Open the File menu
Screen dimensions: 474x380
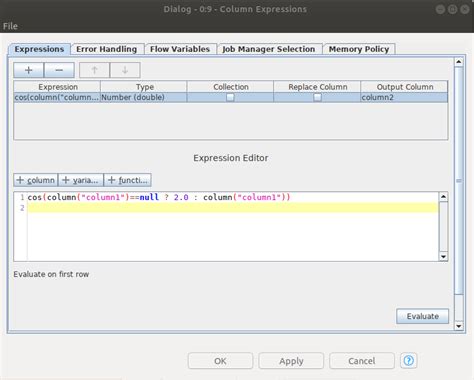pyautogui.click(x=10, y=26)
